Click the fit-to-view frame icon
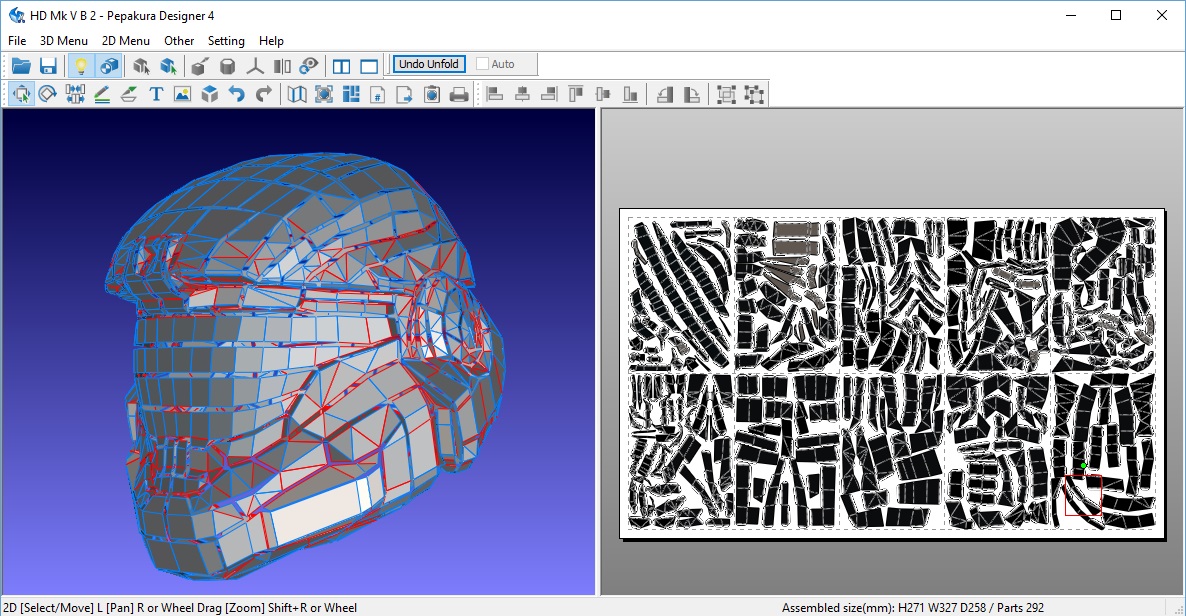This screenshot has width=1186, height=616. click(x=324, y=94)
